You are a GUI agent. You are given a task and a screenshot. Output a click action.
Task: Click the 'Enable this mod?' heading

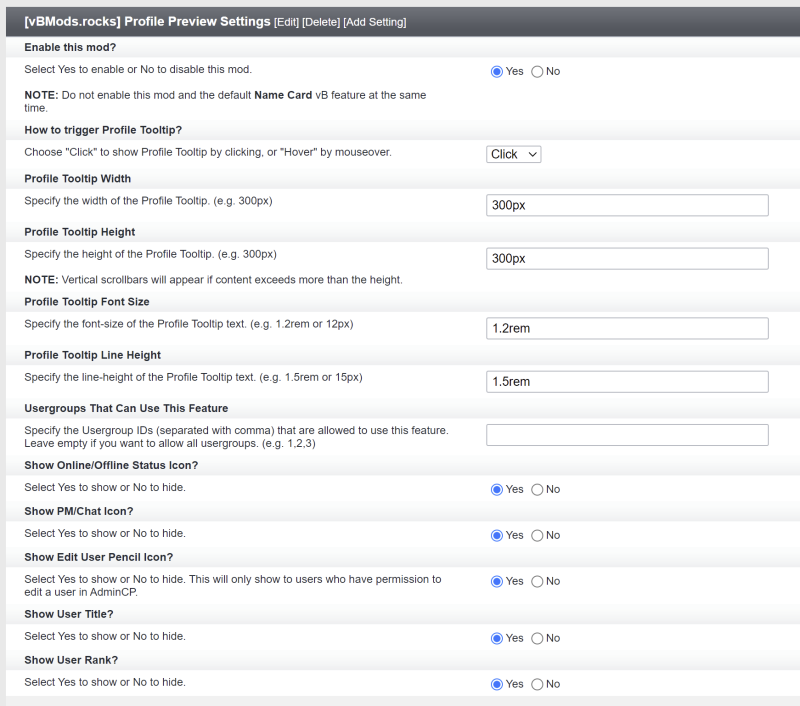70,47
